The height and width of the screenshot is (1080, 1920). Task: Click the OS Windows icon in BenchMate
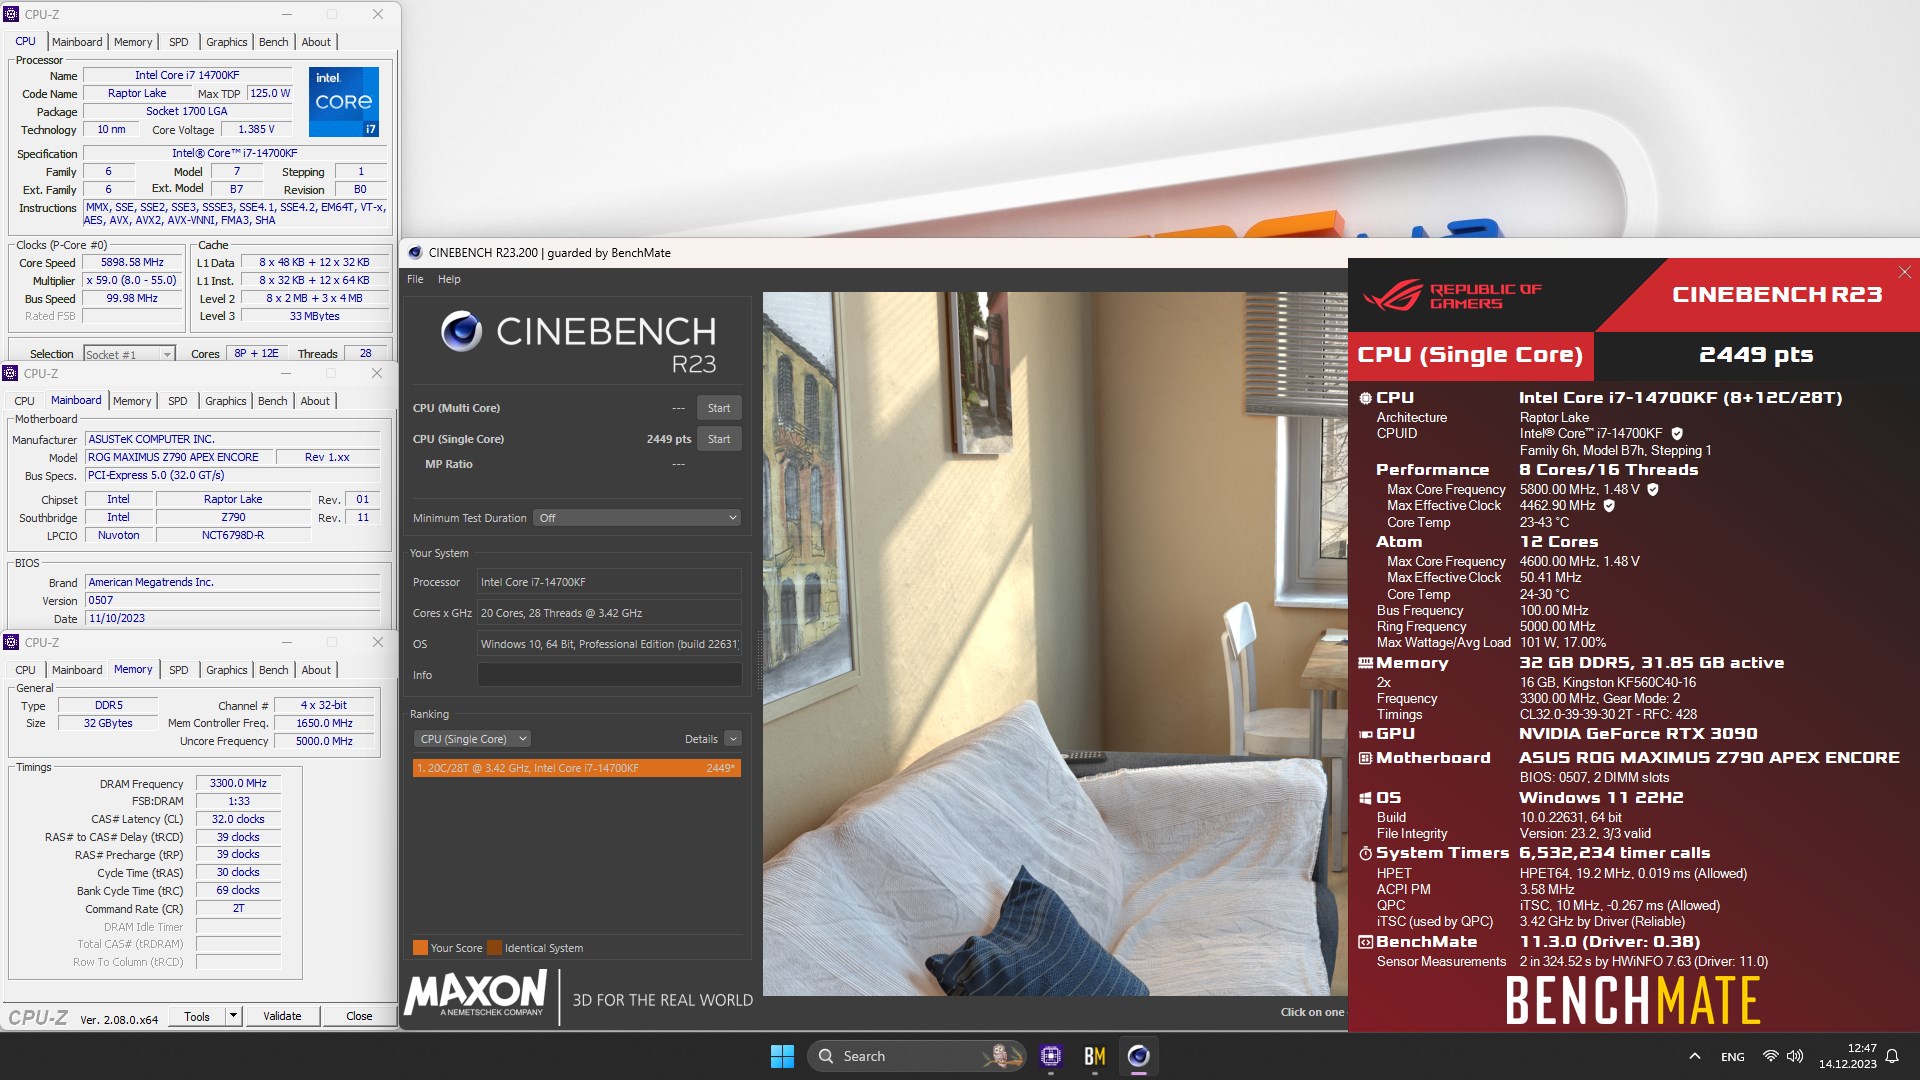click(x=1365, y=798)
